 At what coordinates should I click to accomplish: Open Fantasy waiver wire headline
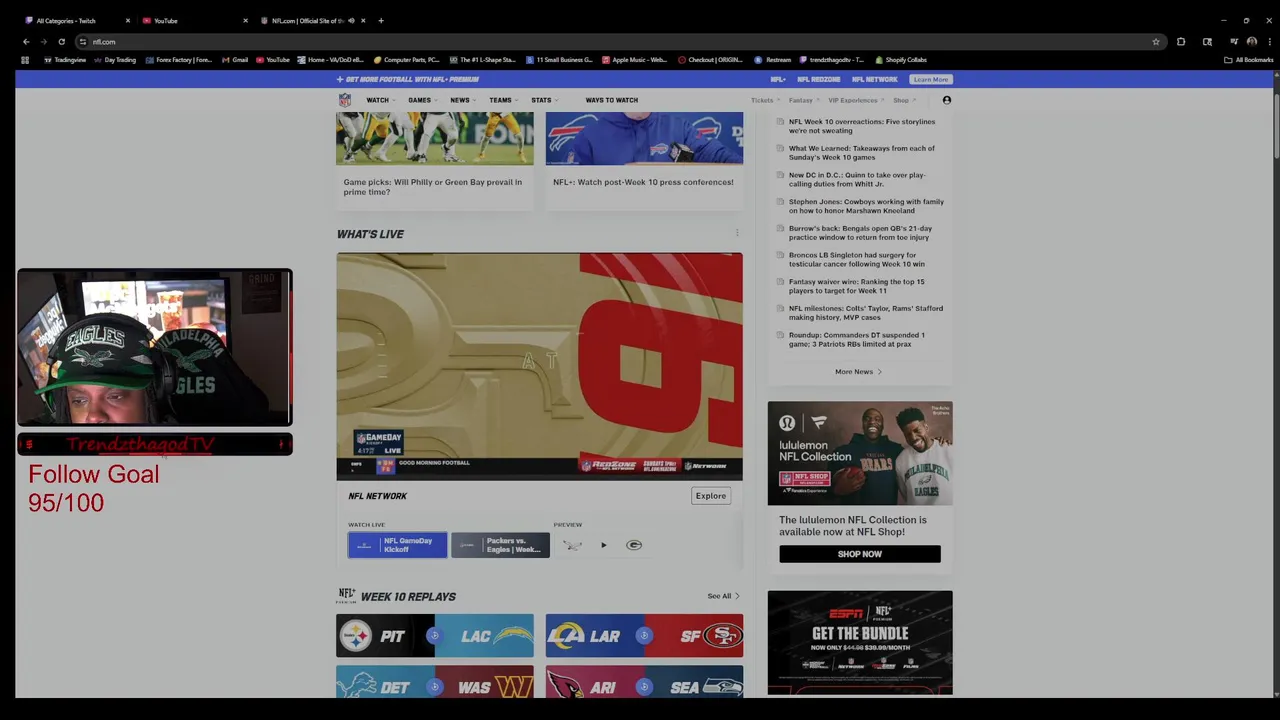[857, 286]
